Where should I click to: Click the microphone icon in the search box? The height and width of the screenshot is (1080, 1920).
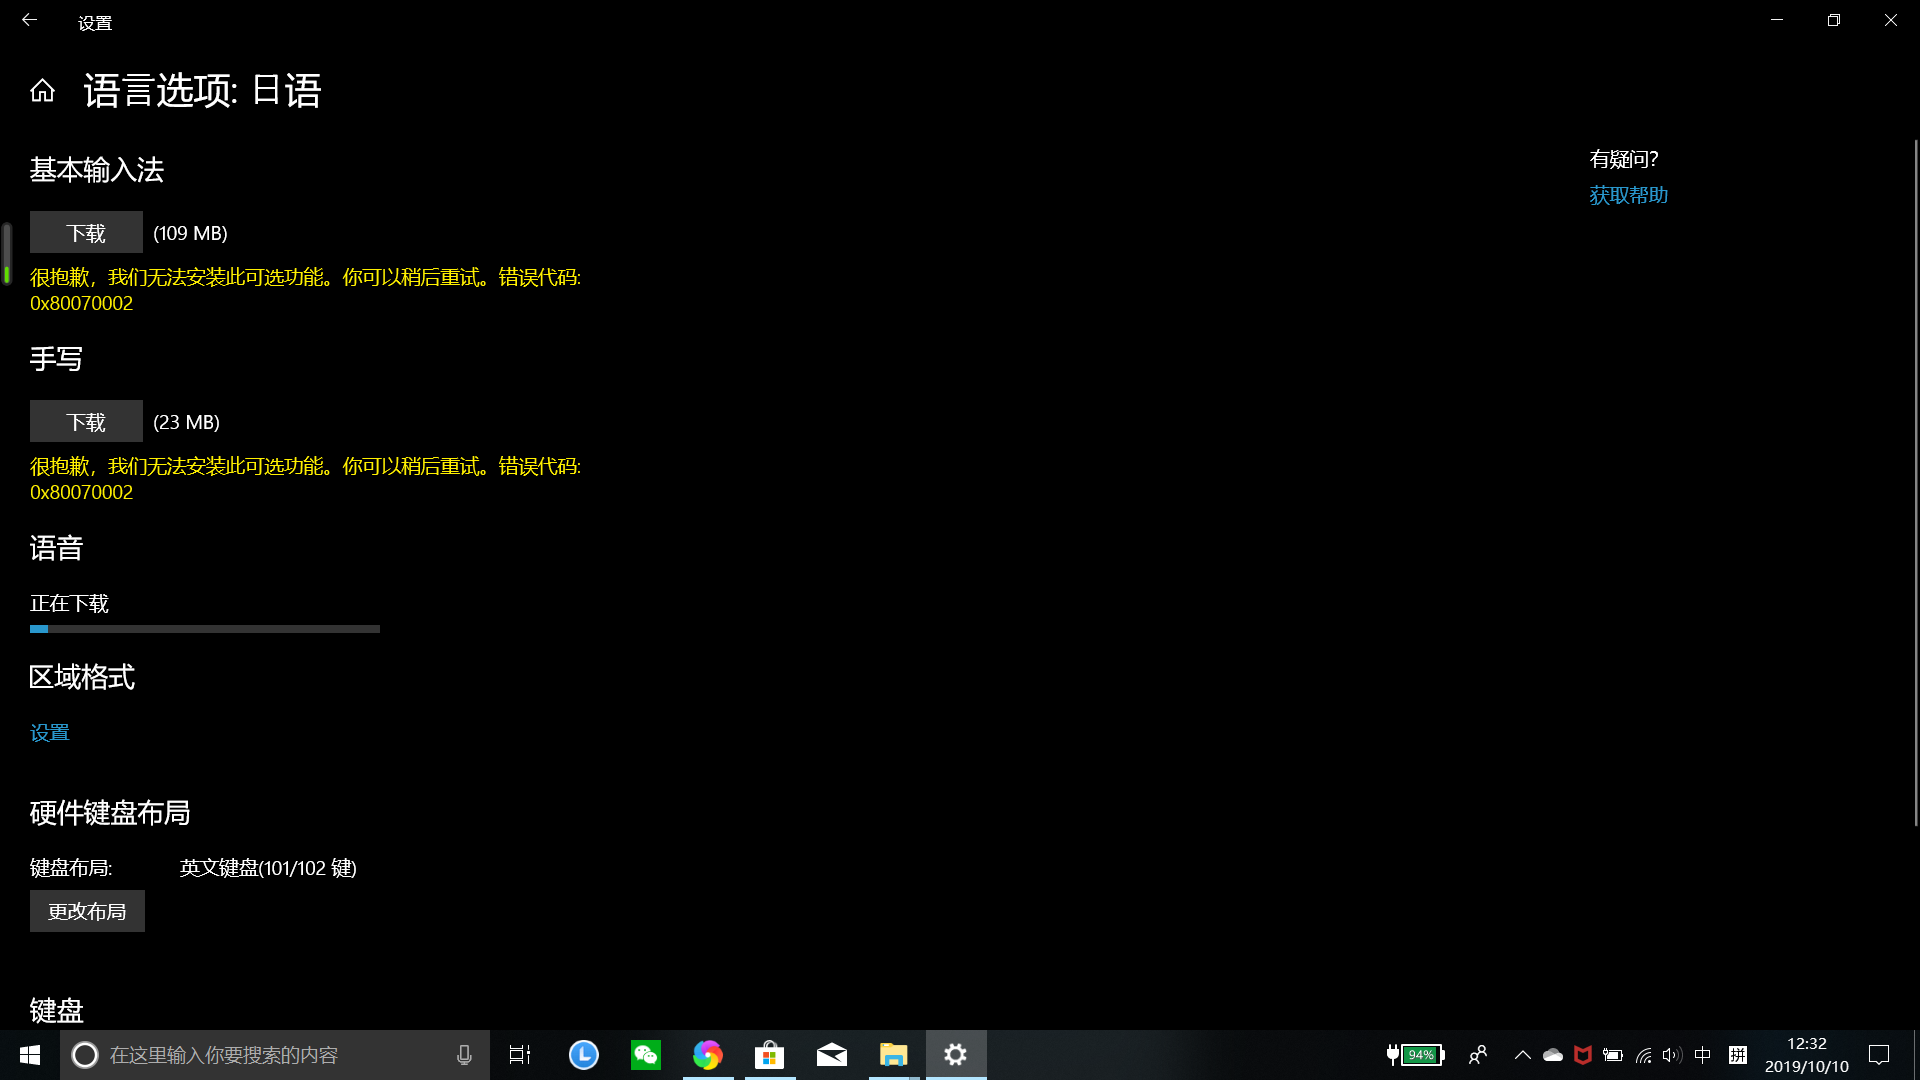[464, 1055]
